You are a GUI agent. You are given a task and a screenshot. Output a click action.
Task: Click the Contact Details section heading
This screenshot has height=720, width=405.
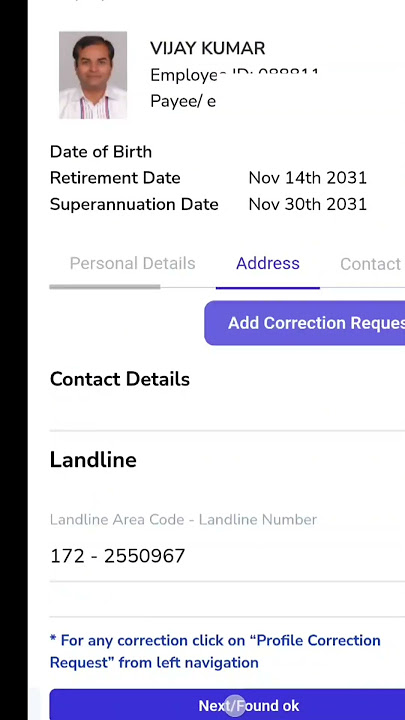tap(119, 379)
